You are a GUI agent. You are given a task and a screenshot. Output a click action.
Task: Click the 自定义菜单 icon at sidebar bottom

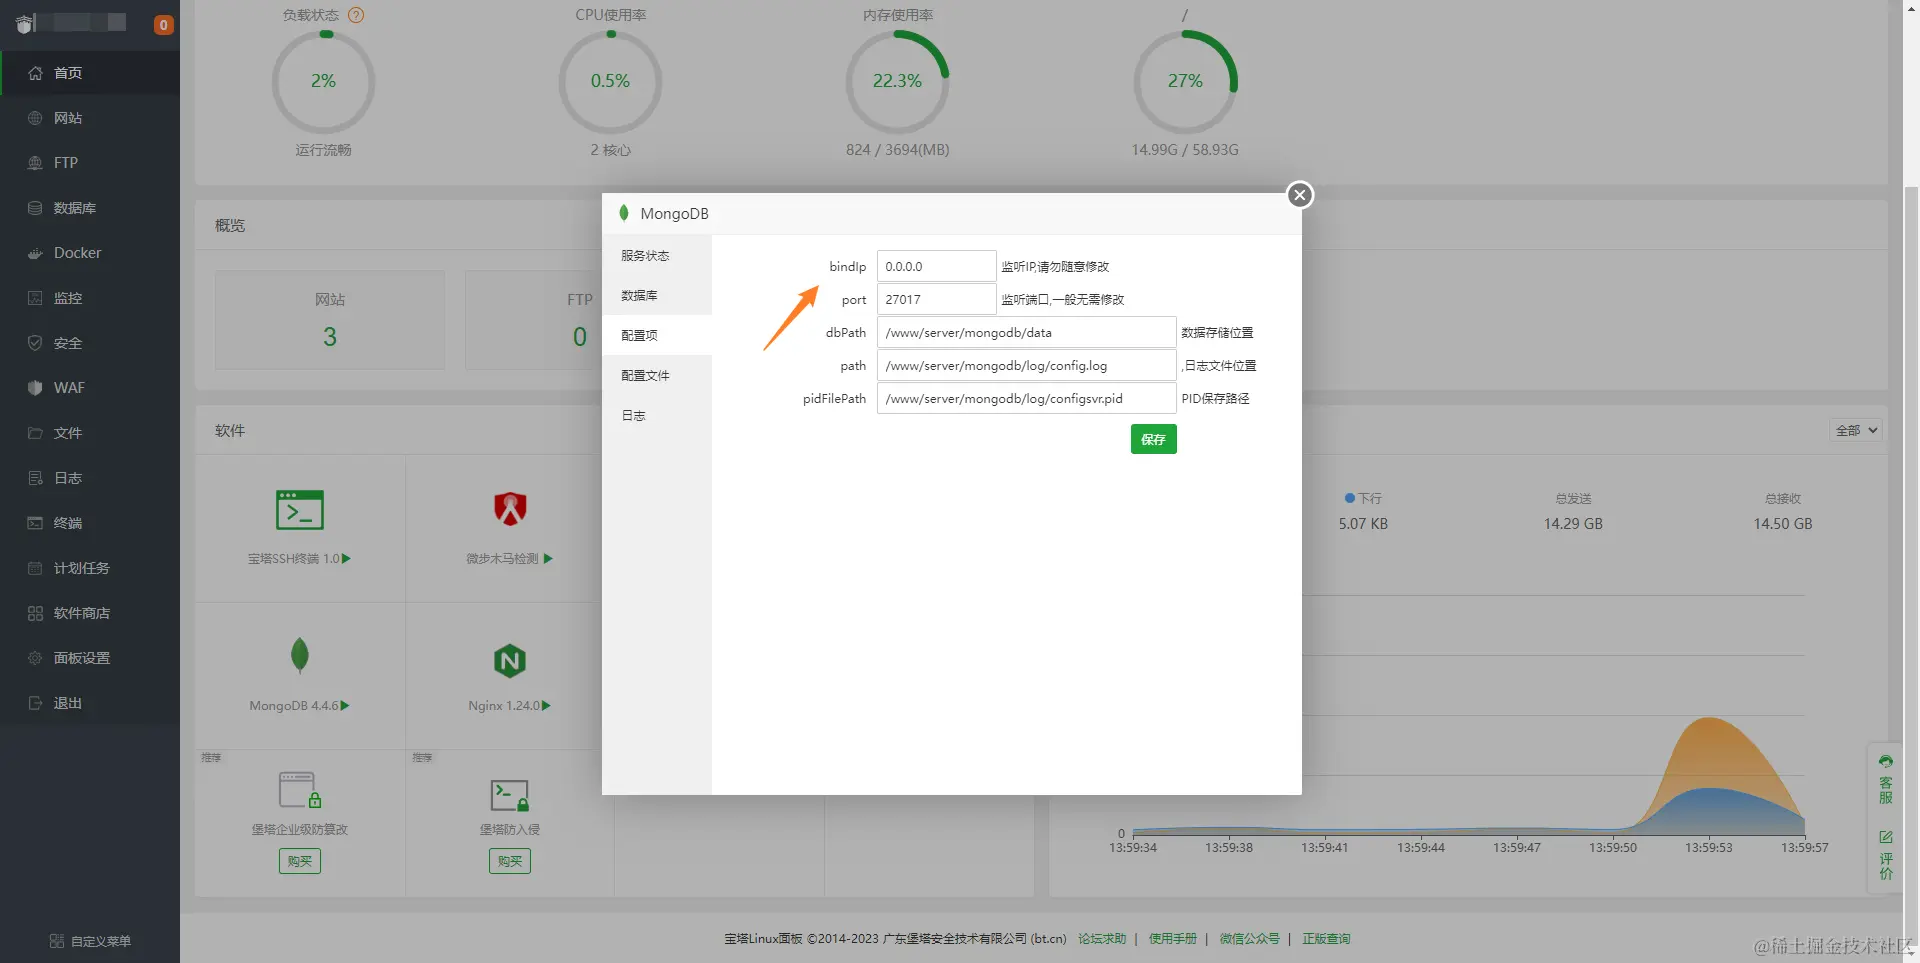pos(57,941)
